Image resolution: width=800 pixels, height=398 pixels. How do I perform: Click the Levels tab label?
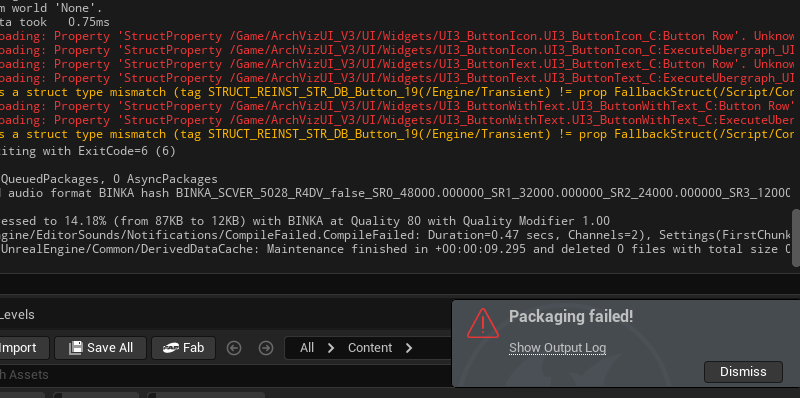click(17, 315)
